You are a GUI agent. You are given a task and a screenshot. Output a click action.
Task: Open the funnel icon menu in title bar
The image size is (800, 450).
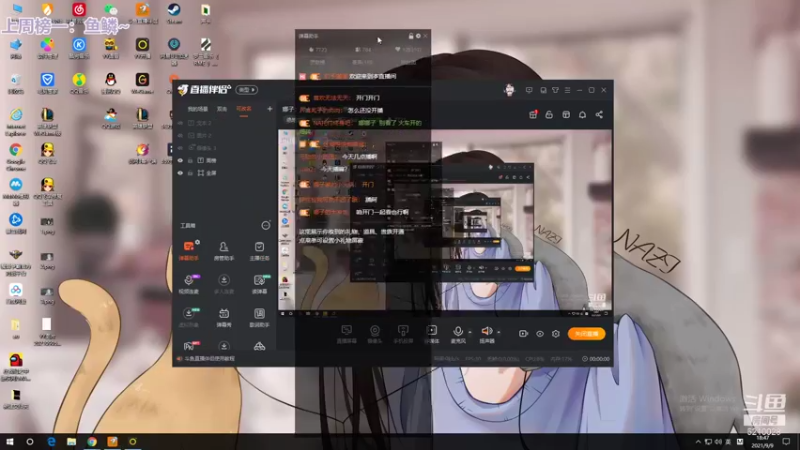point(555,90)
